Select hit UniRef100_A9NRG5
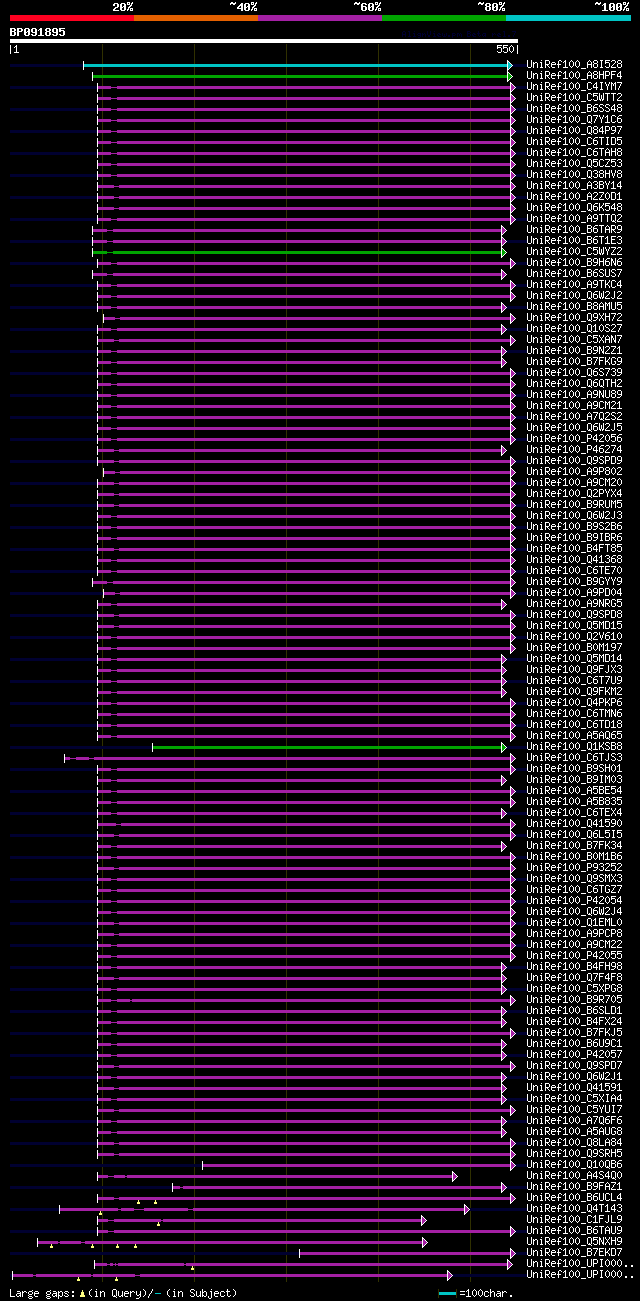 pyautogui.click(x=574, y=604)
